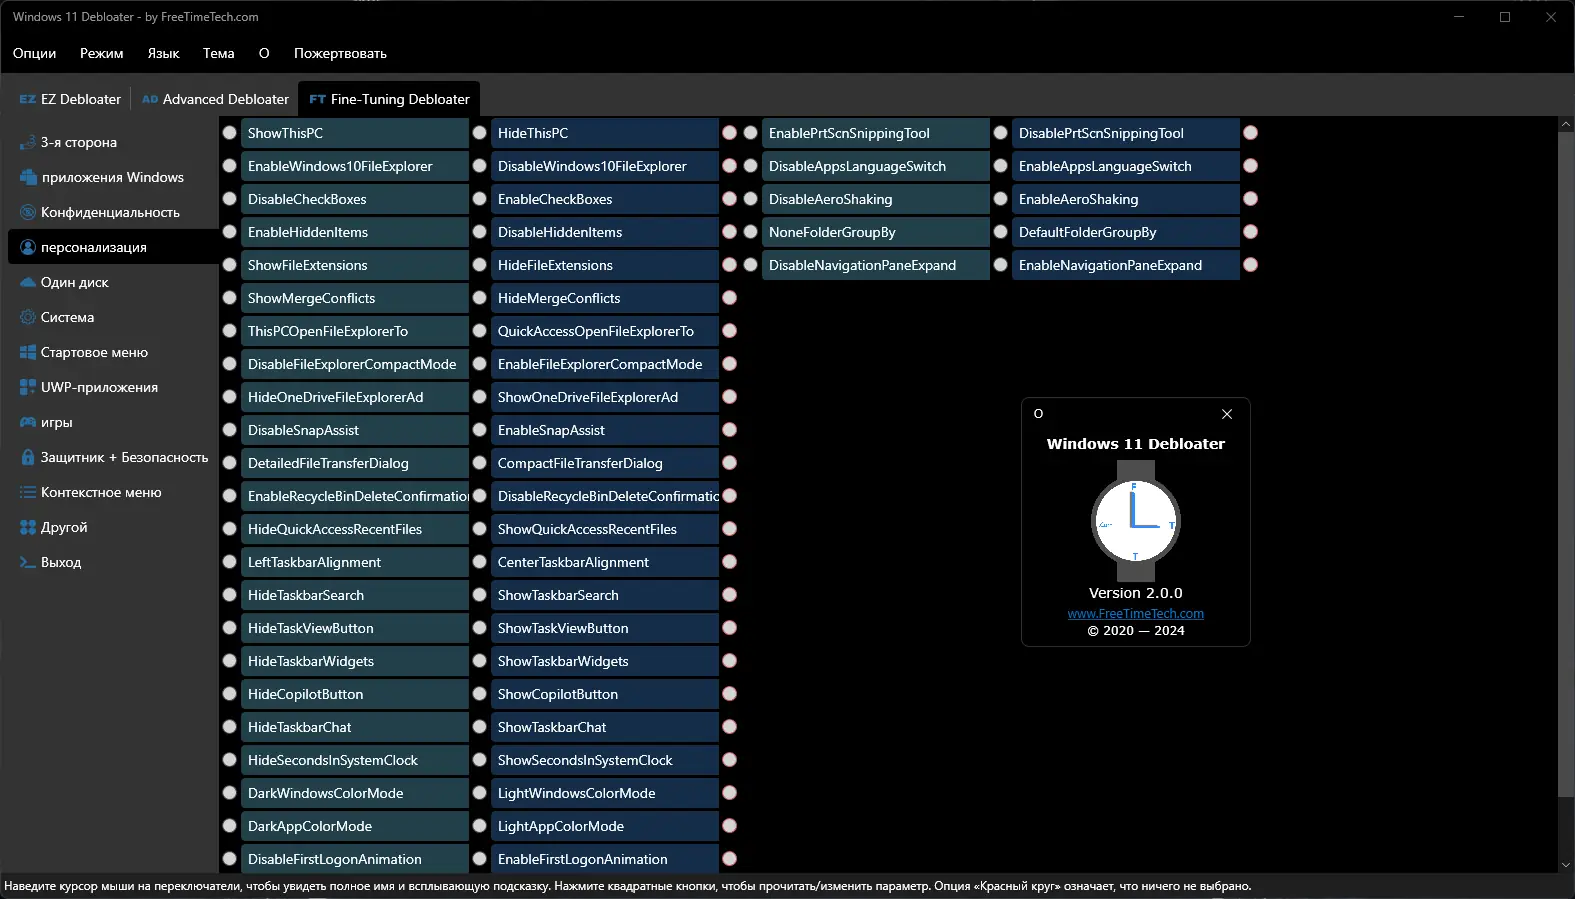This screenshot has height=899, width=1575.
Task: Click the scrollbar down arrow
Action: pyautogui.click(x=1566, y=865)
